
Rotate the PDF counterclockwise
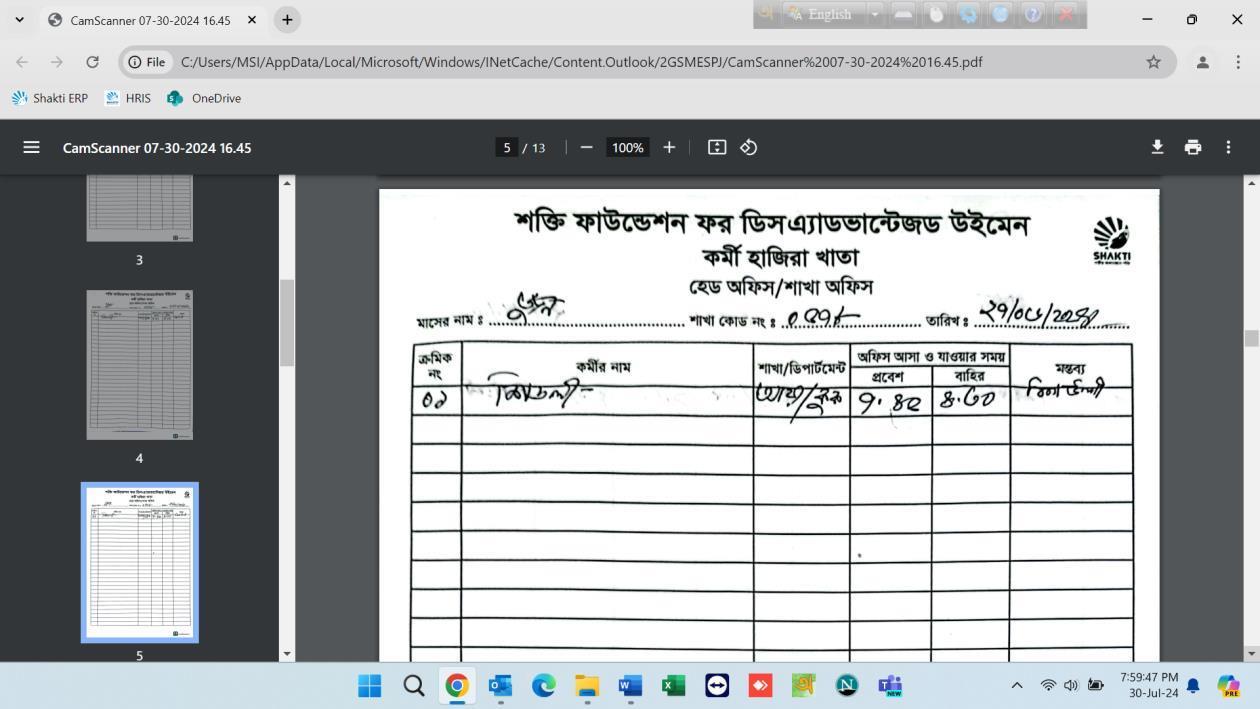[749, 147]
